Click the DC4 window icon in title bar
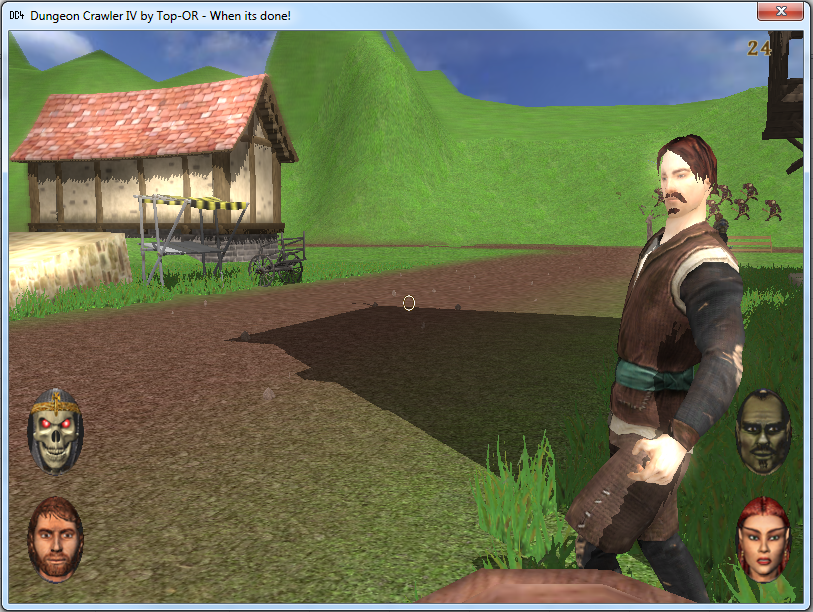The height and width of the screenshot is (612, 813). click(16, 15)
